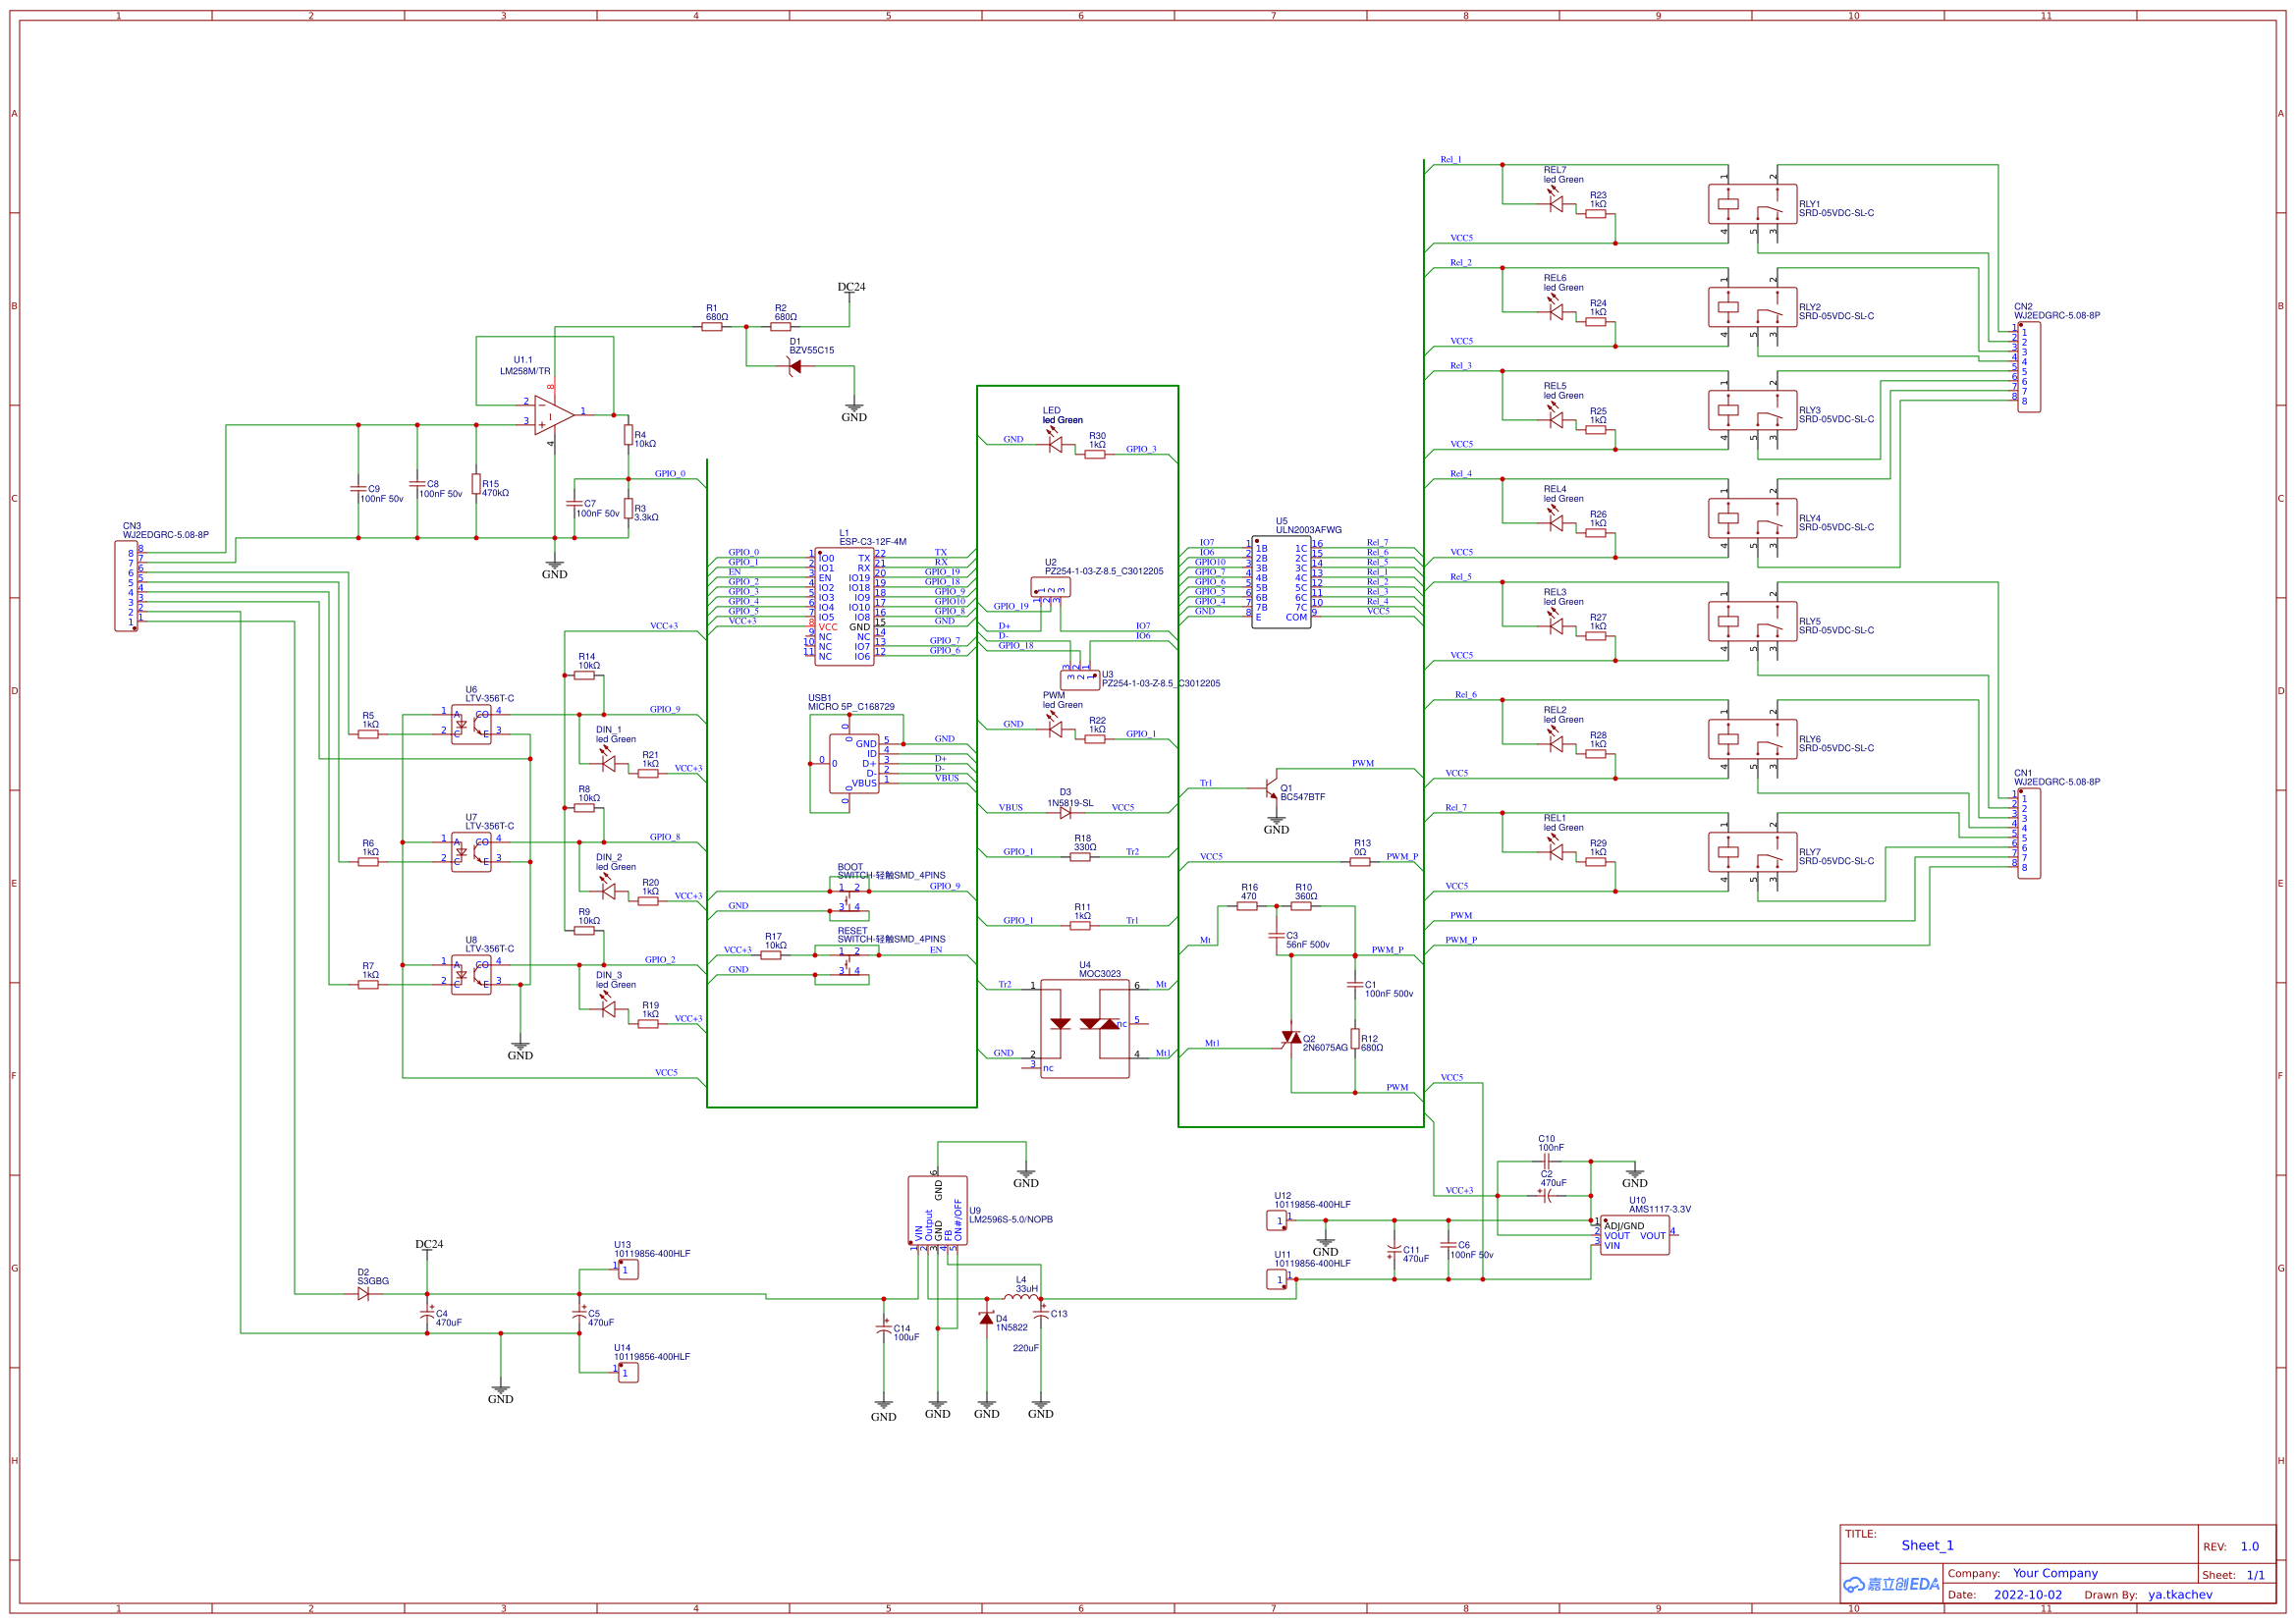Click the D1 BZV55C15 zener diode symbol
Image resolution: width=2296 pixels, height=1623 pixels.
click(x=795, y=367)
